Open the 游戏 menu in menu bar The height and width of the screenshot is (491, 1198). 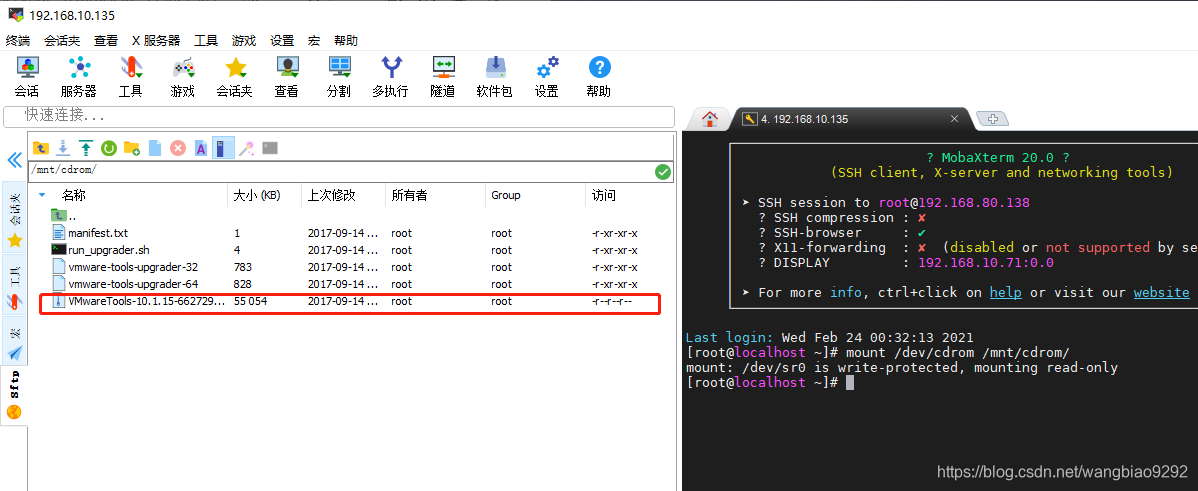coord(244,40)
